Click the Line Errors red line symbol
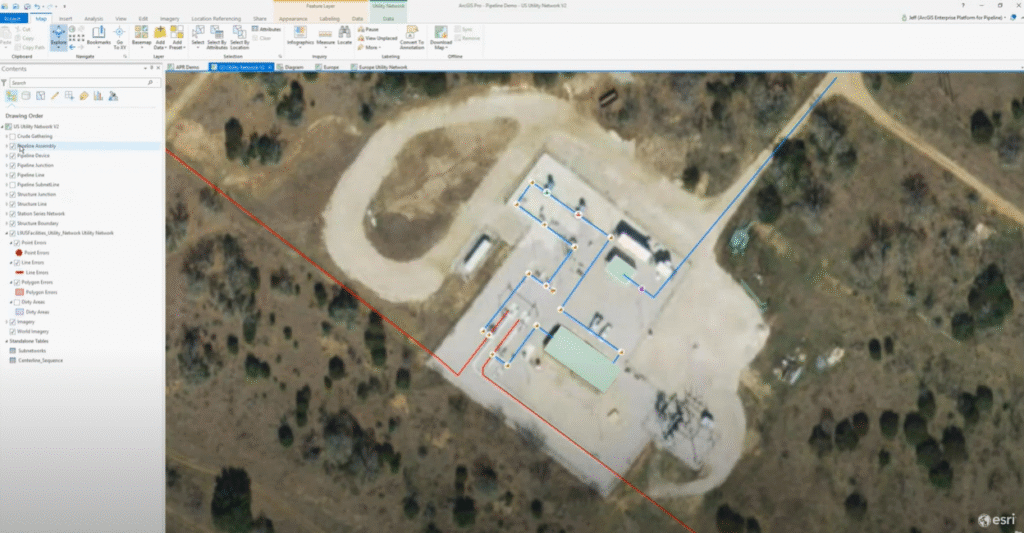Image resolution: width=1024 pixels, height=533 pixels. coord(20,272)
